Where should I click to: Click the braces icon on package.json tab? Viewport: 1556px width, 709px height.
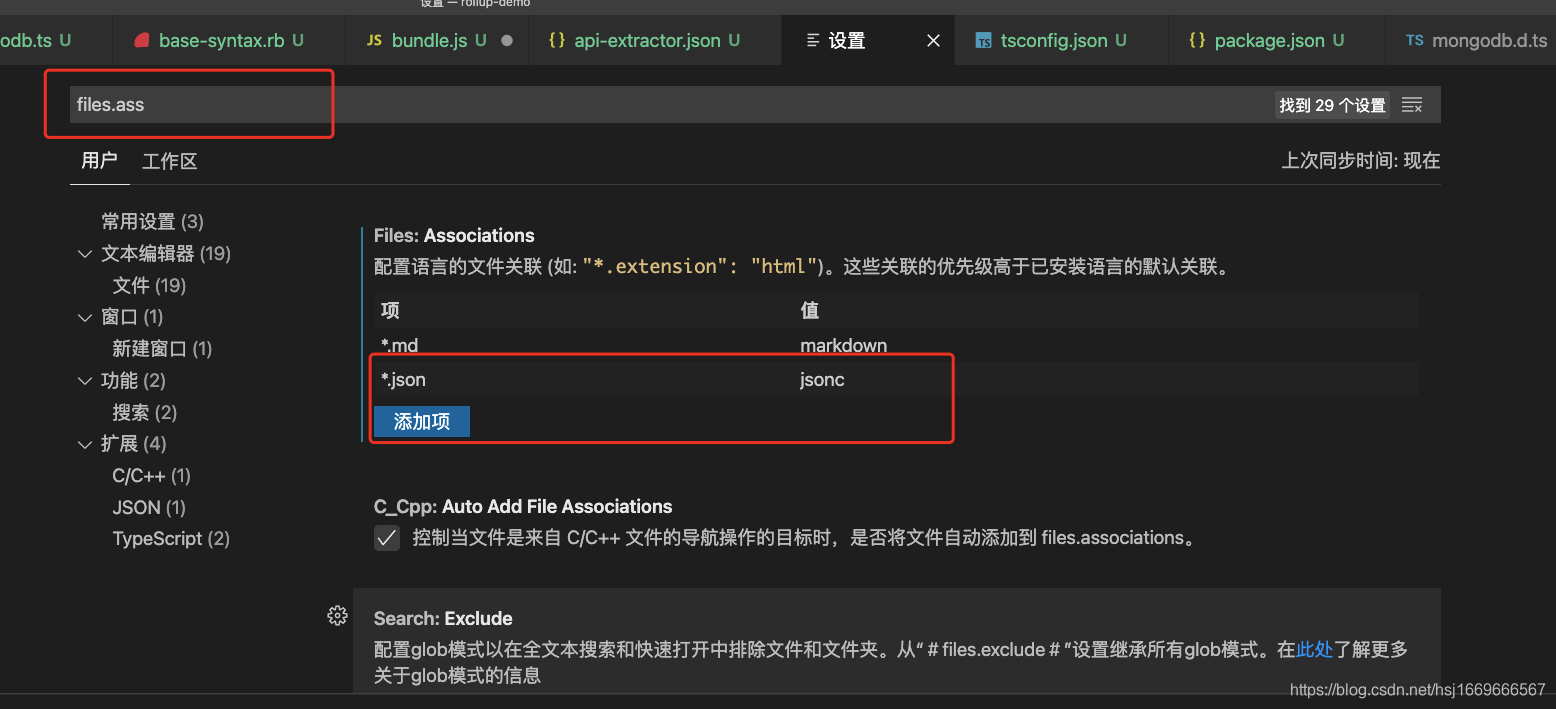click(x=1197, y=40)
